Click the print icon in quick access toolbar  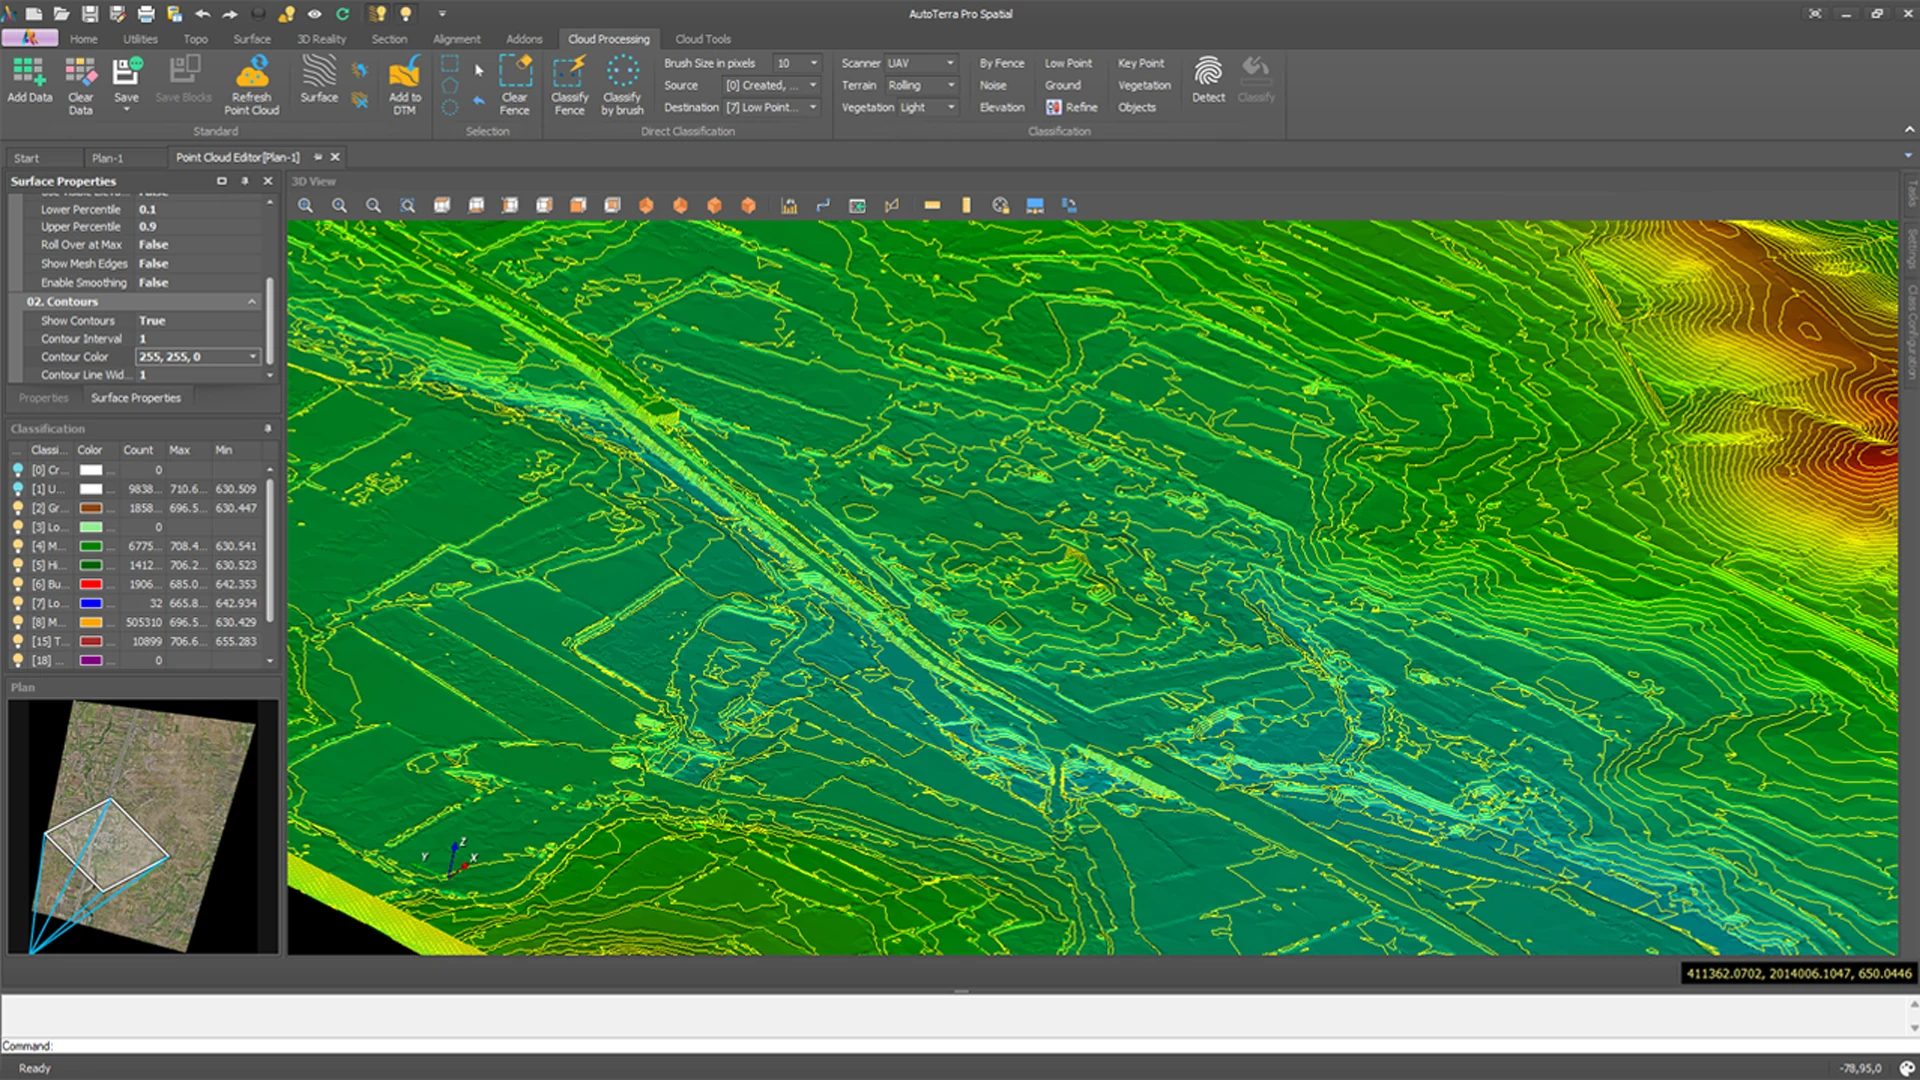(146, 14)
